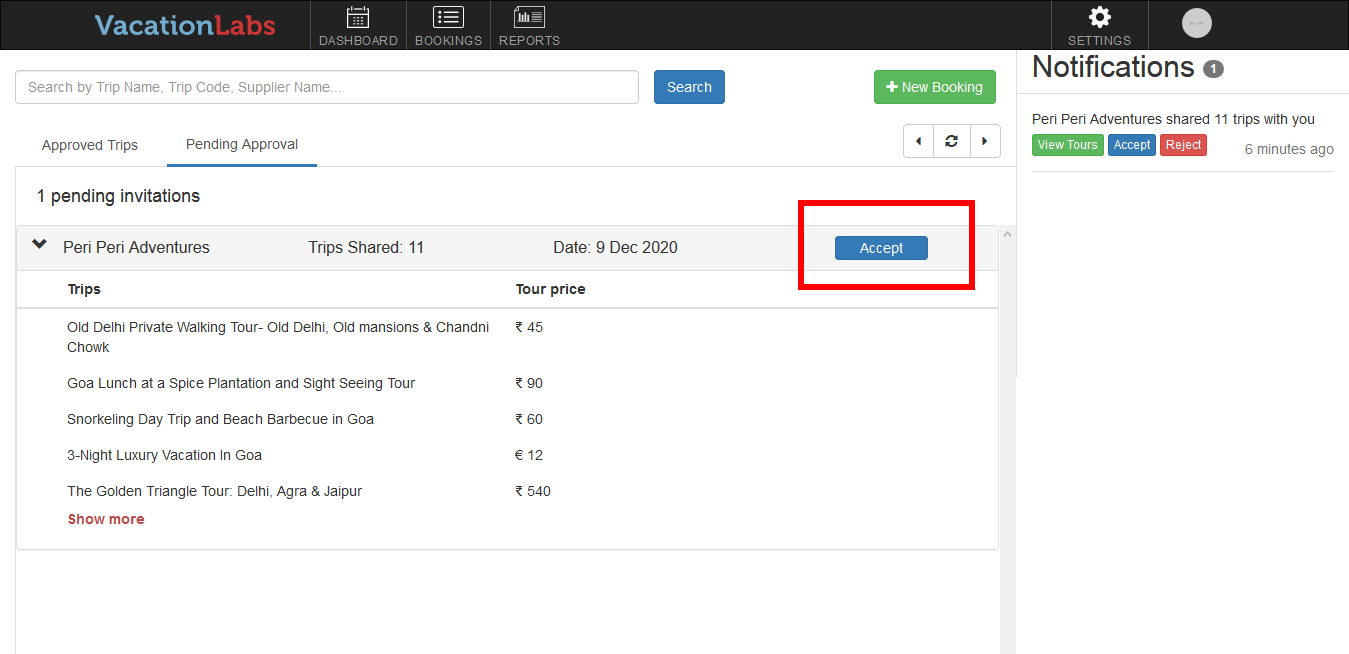Reject the shared trips notification

pos(1183,145)
